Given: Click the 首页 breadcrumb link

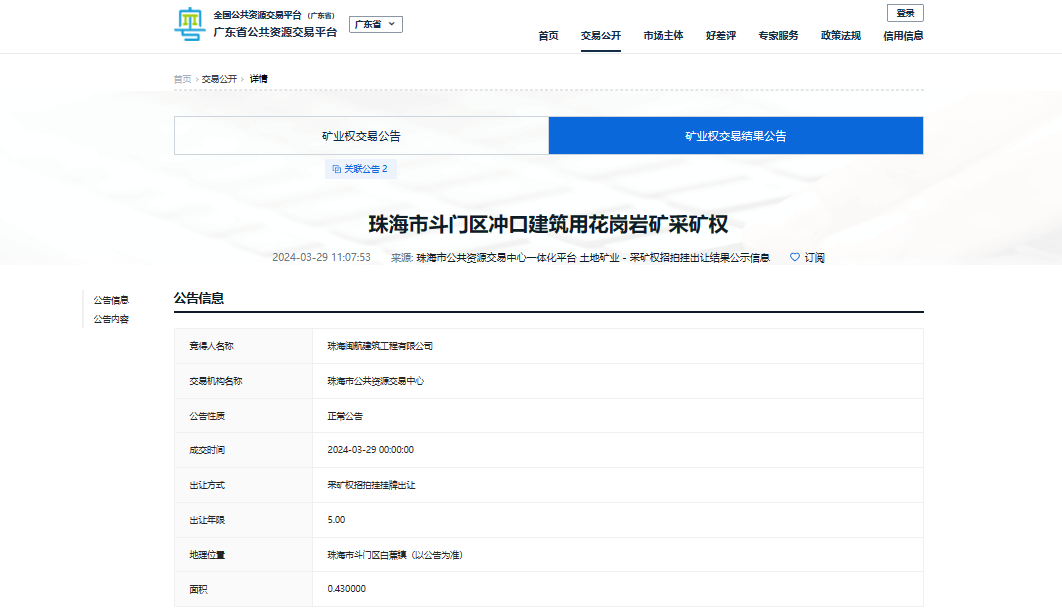Looking at the screenshot, I should tap(182, 79).
